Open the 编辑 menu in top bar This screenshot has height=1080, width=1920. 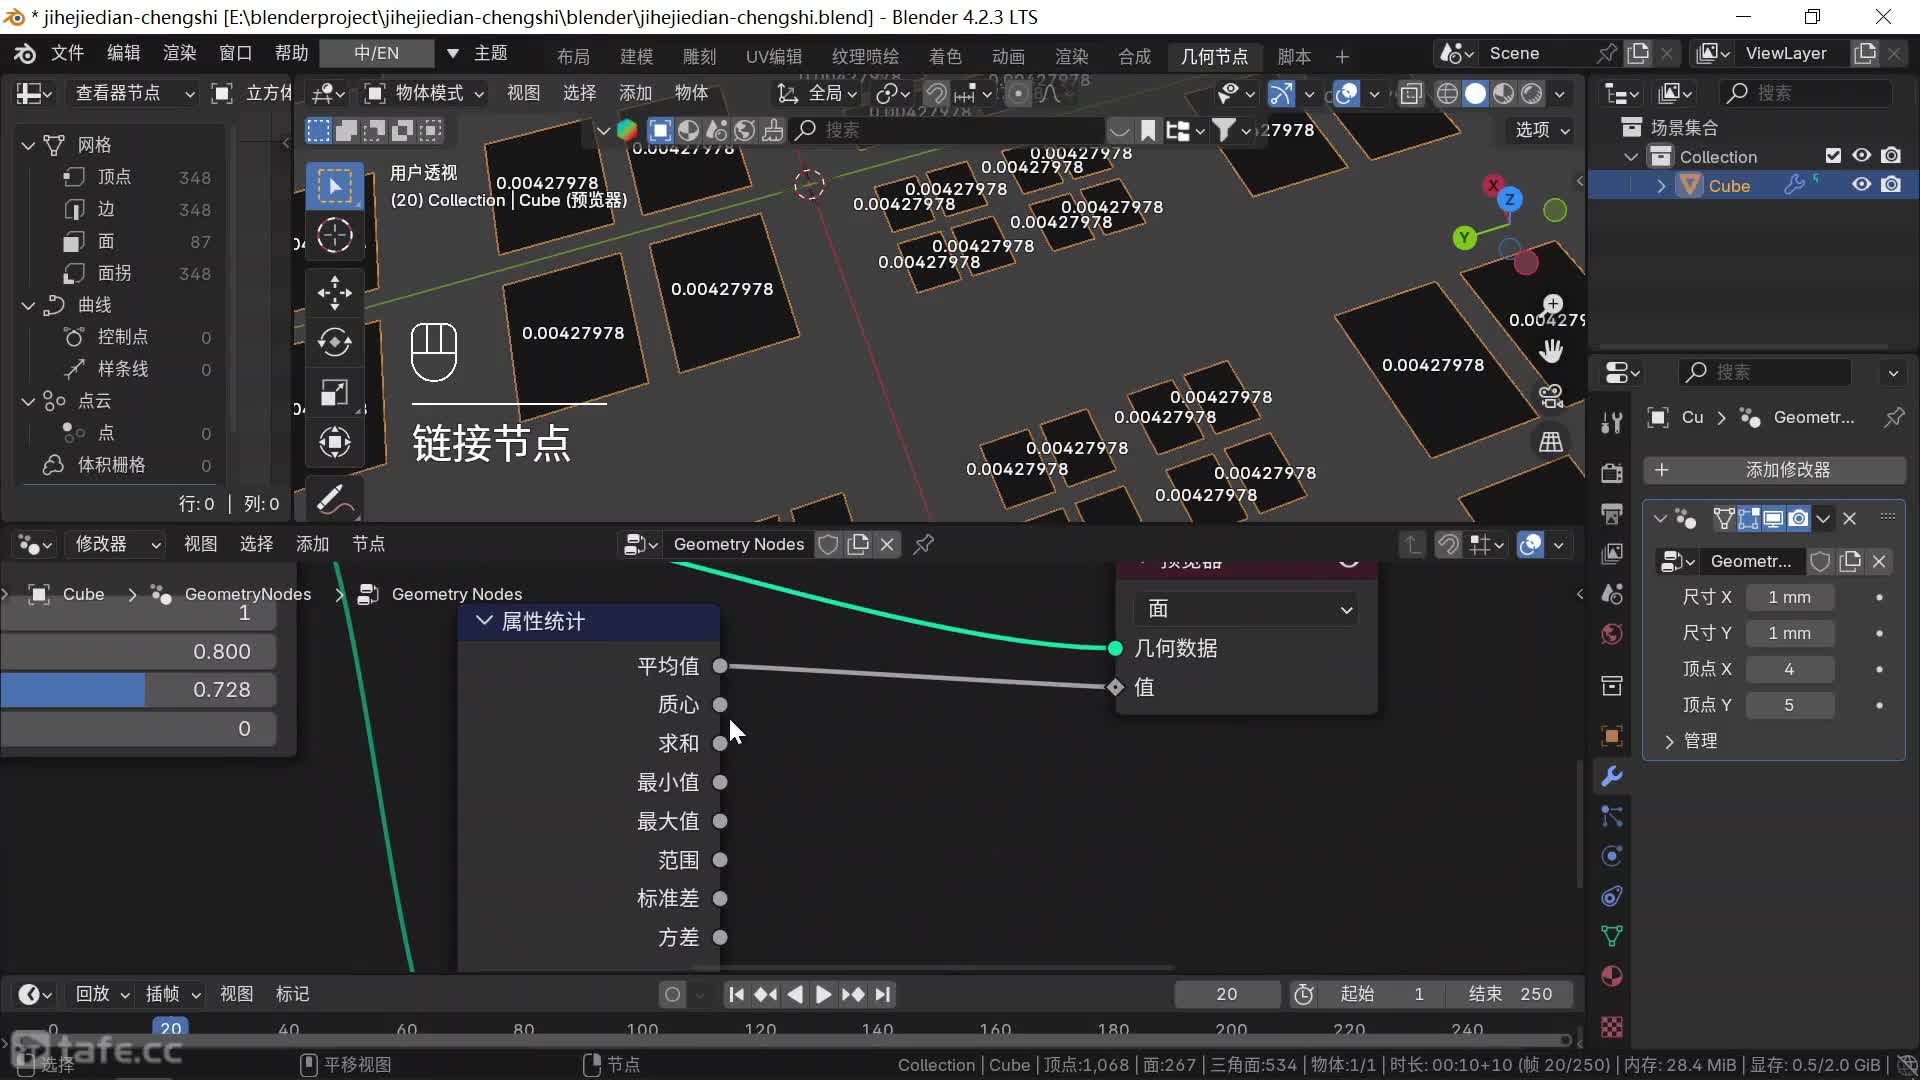tap(123, 53)
